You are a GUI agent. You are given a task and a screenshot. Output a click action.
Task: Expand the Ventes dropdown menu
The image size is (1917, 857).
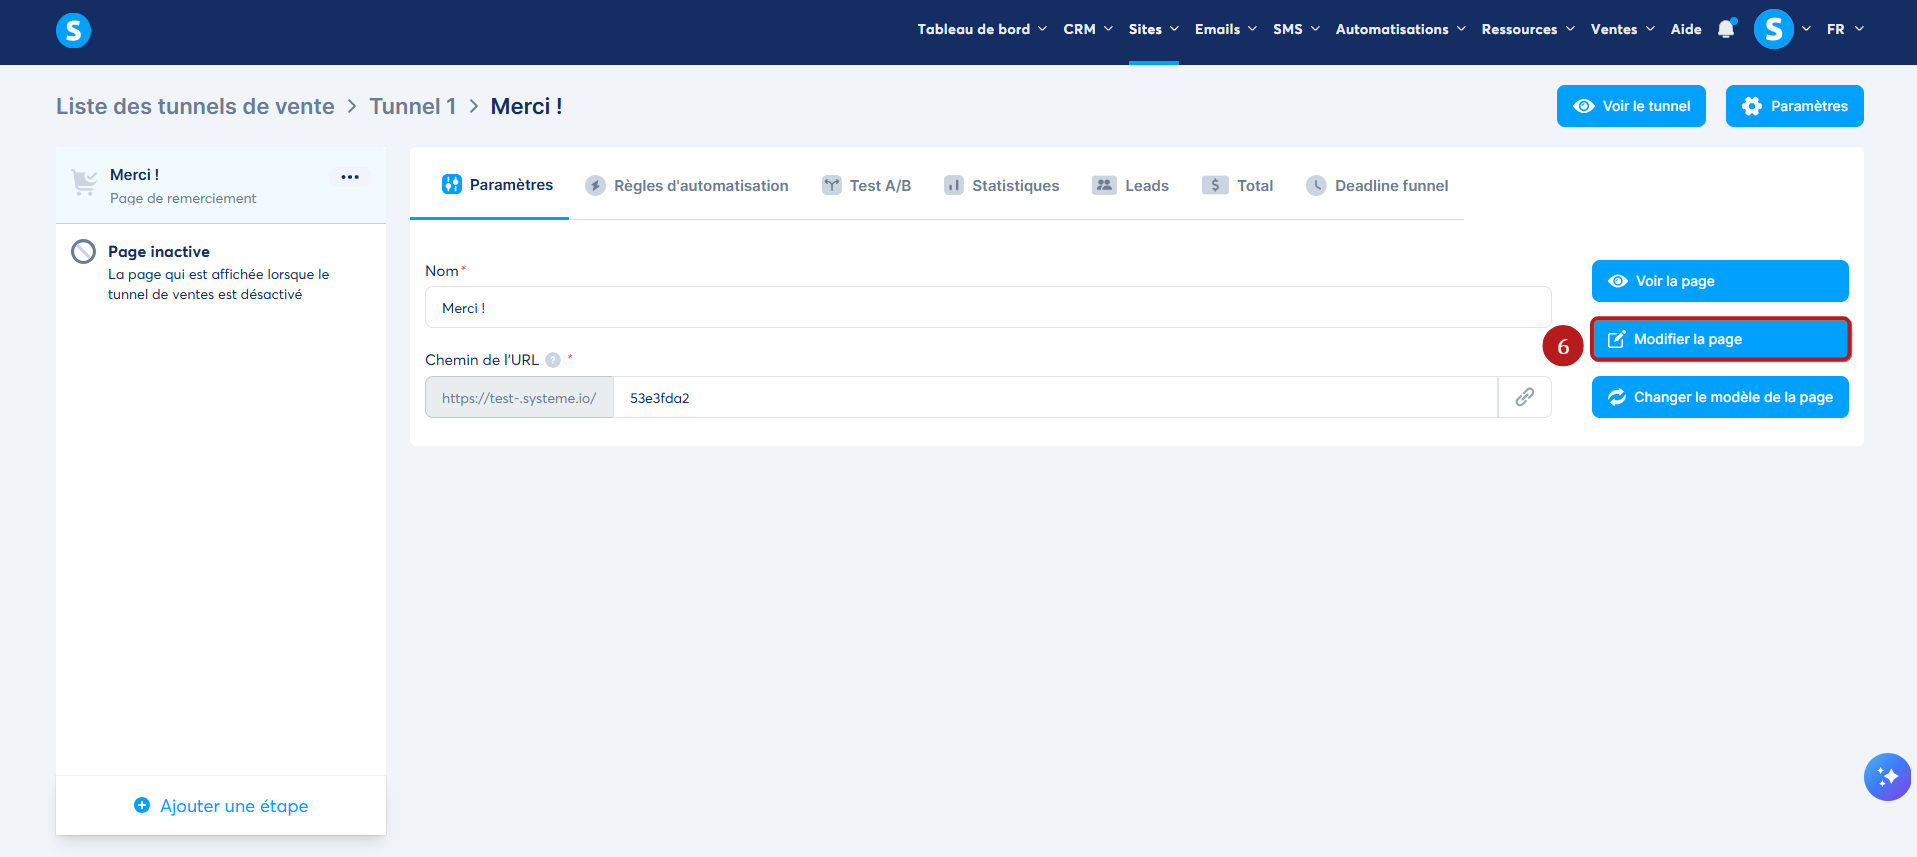pyautogui.click(x=1623, y=29)
